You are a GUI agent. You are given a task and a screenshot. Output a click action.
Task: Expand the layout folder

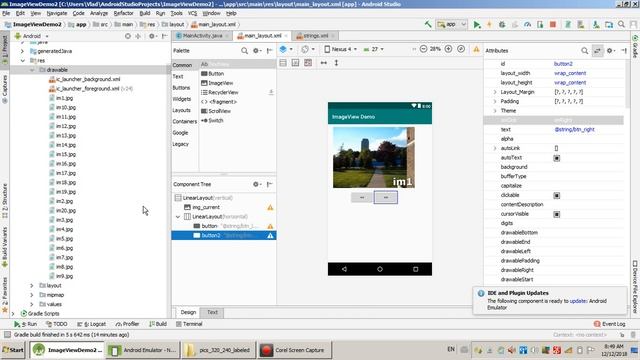pos(32,286)
